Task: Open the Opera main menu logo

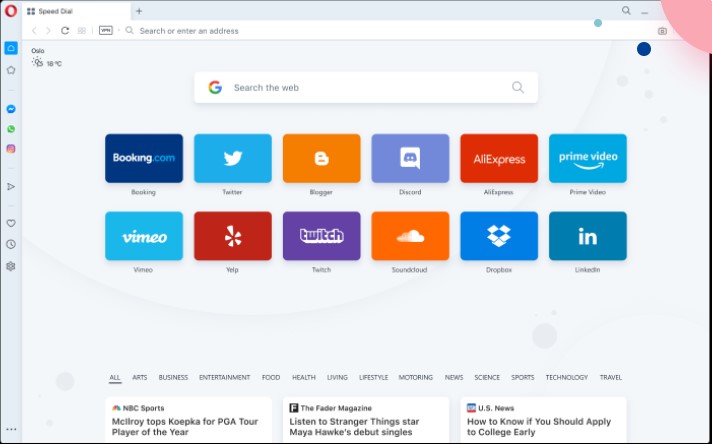Action: pos(10,11)
